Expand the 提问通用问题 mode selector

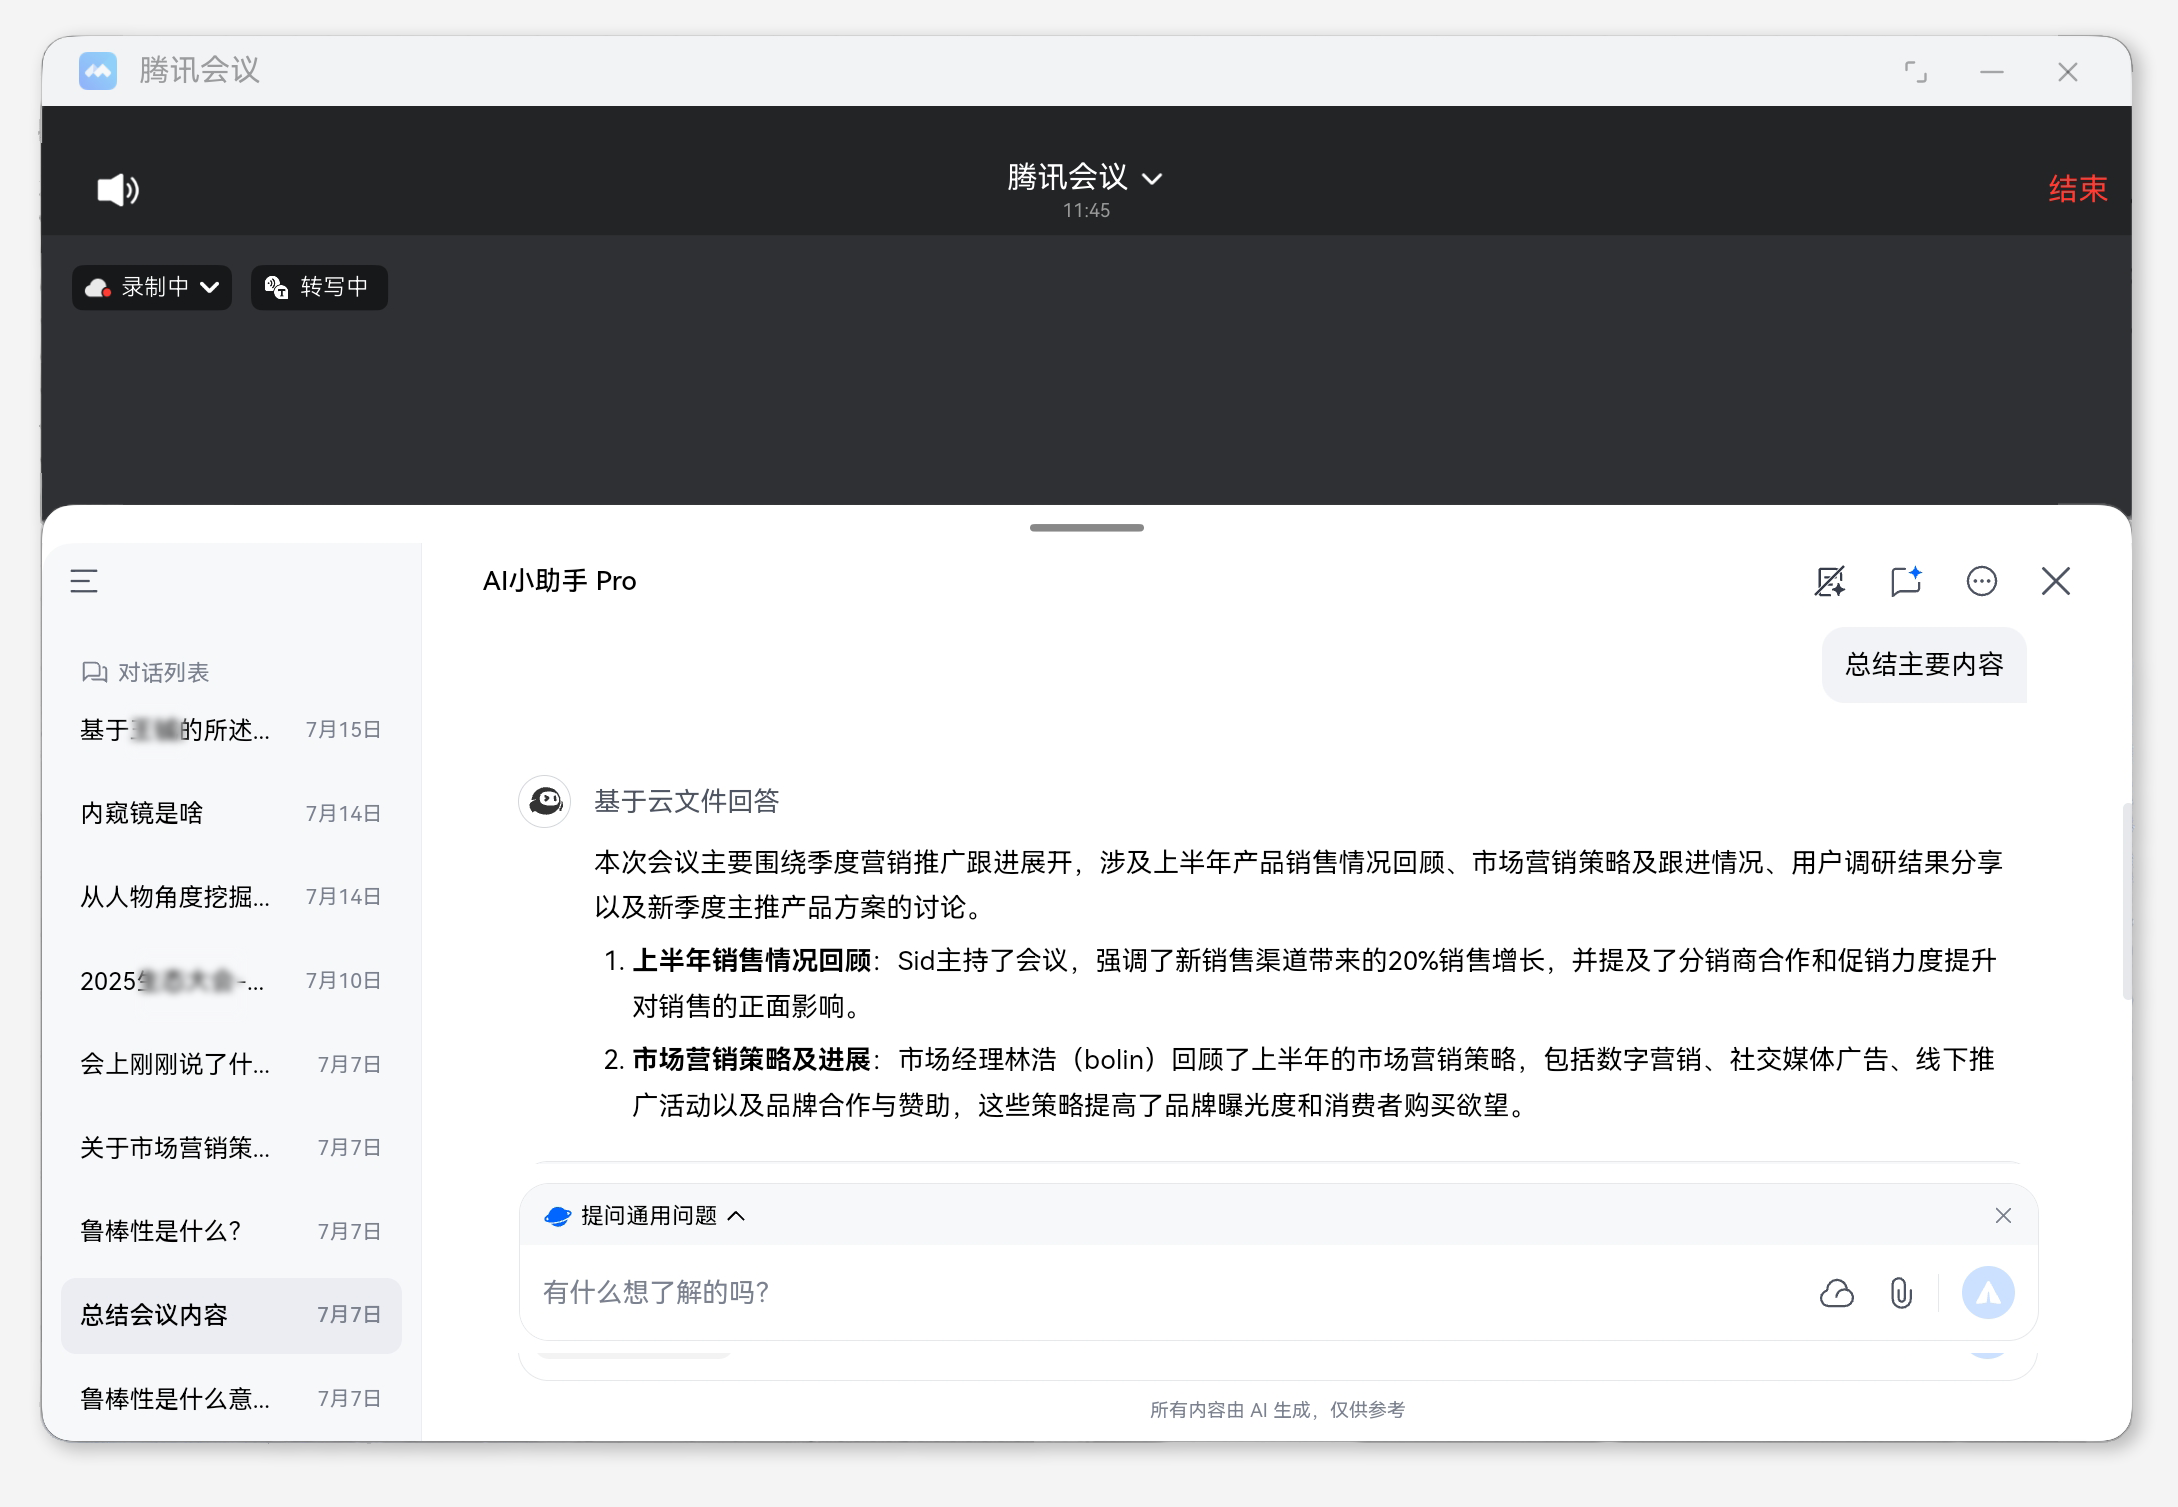pyautogui.click(x=645, y=1216)
